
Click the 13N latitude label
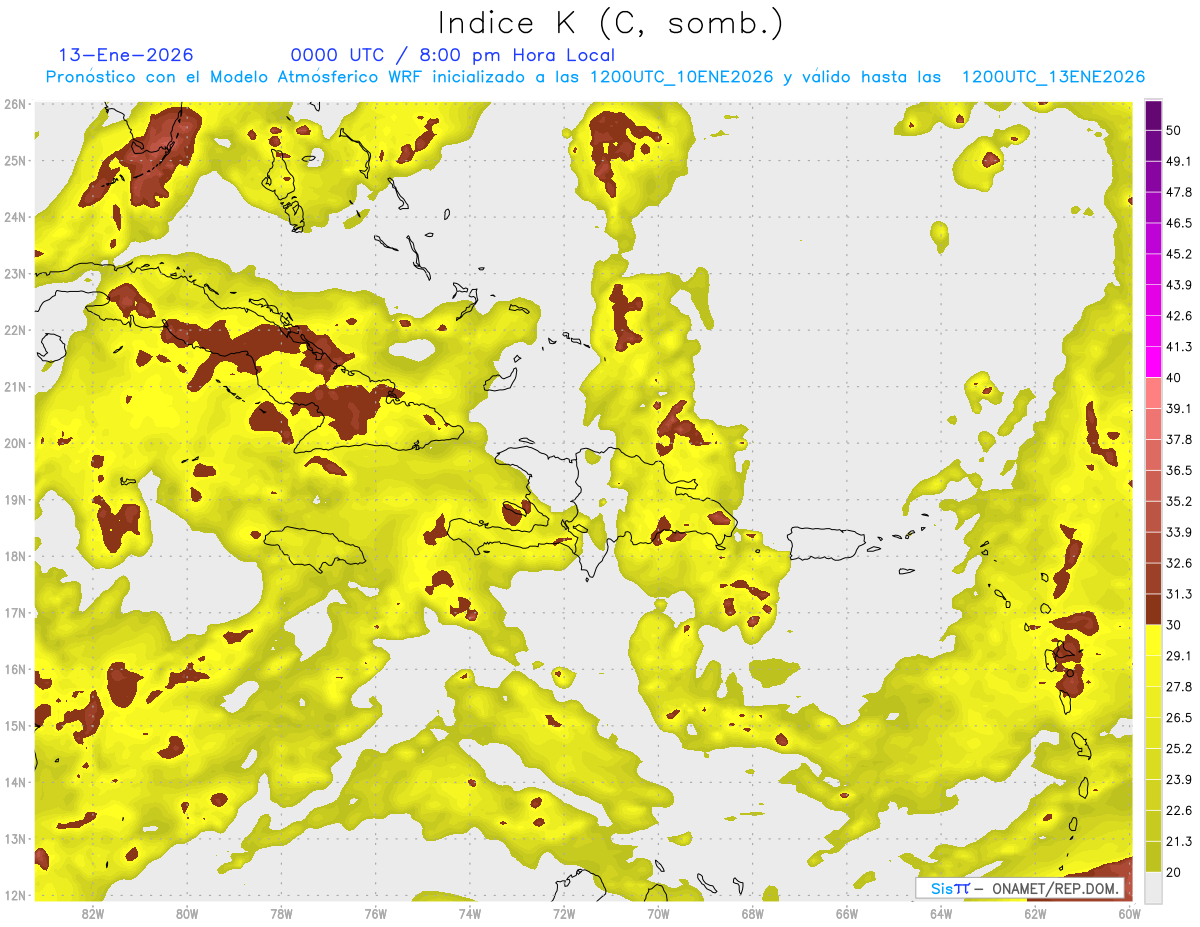(15, 839)
